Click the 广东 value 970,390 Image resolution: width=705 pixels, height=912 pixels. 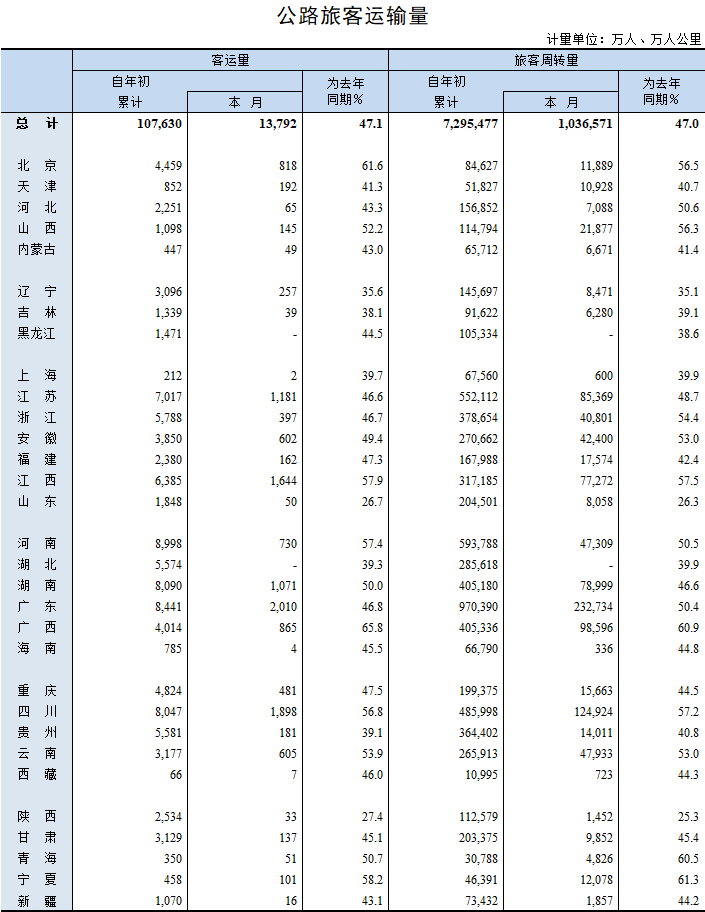coord(478,607)
